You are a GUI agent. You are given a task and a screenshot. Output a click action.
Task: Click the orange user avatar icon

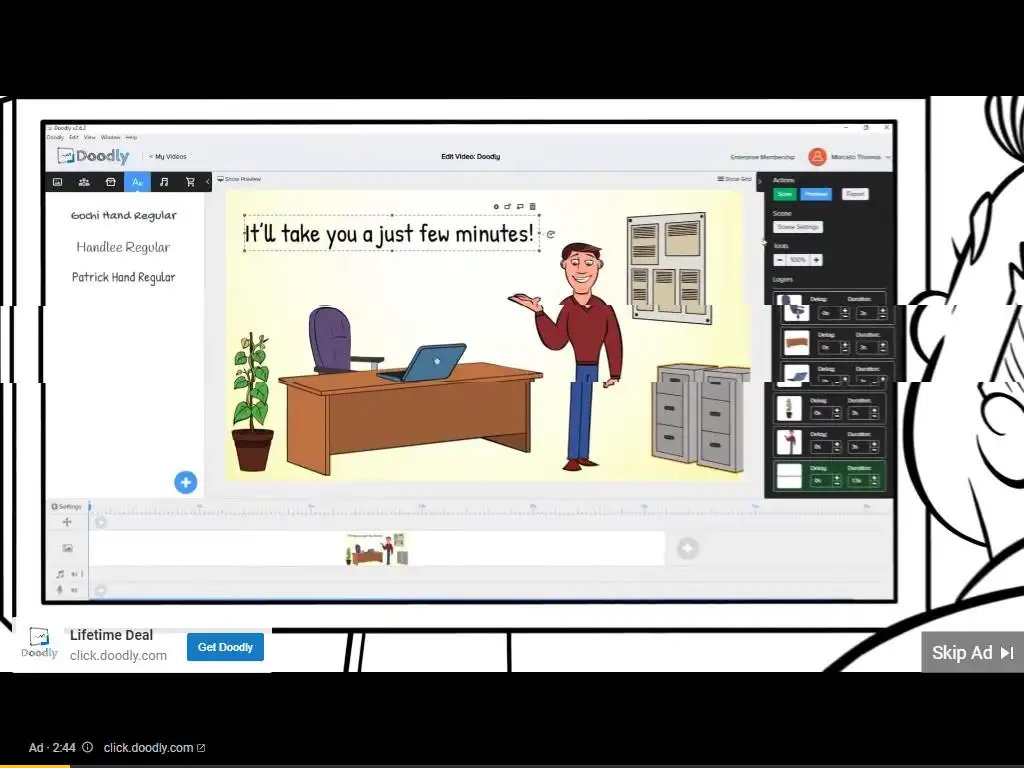(x=817, y=157)
